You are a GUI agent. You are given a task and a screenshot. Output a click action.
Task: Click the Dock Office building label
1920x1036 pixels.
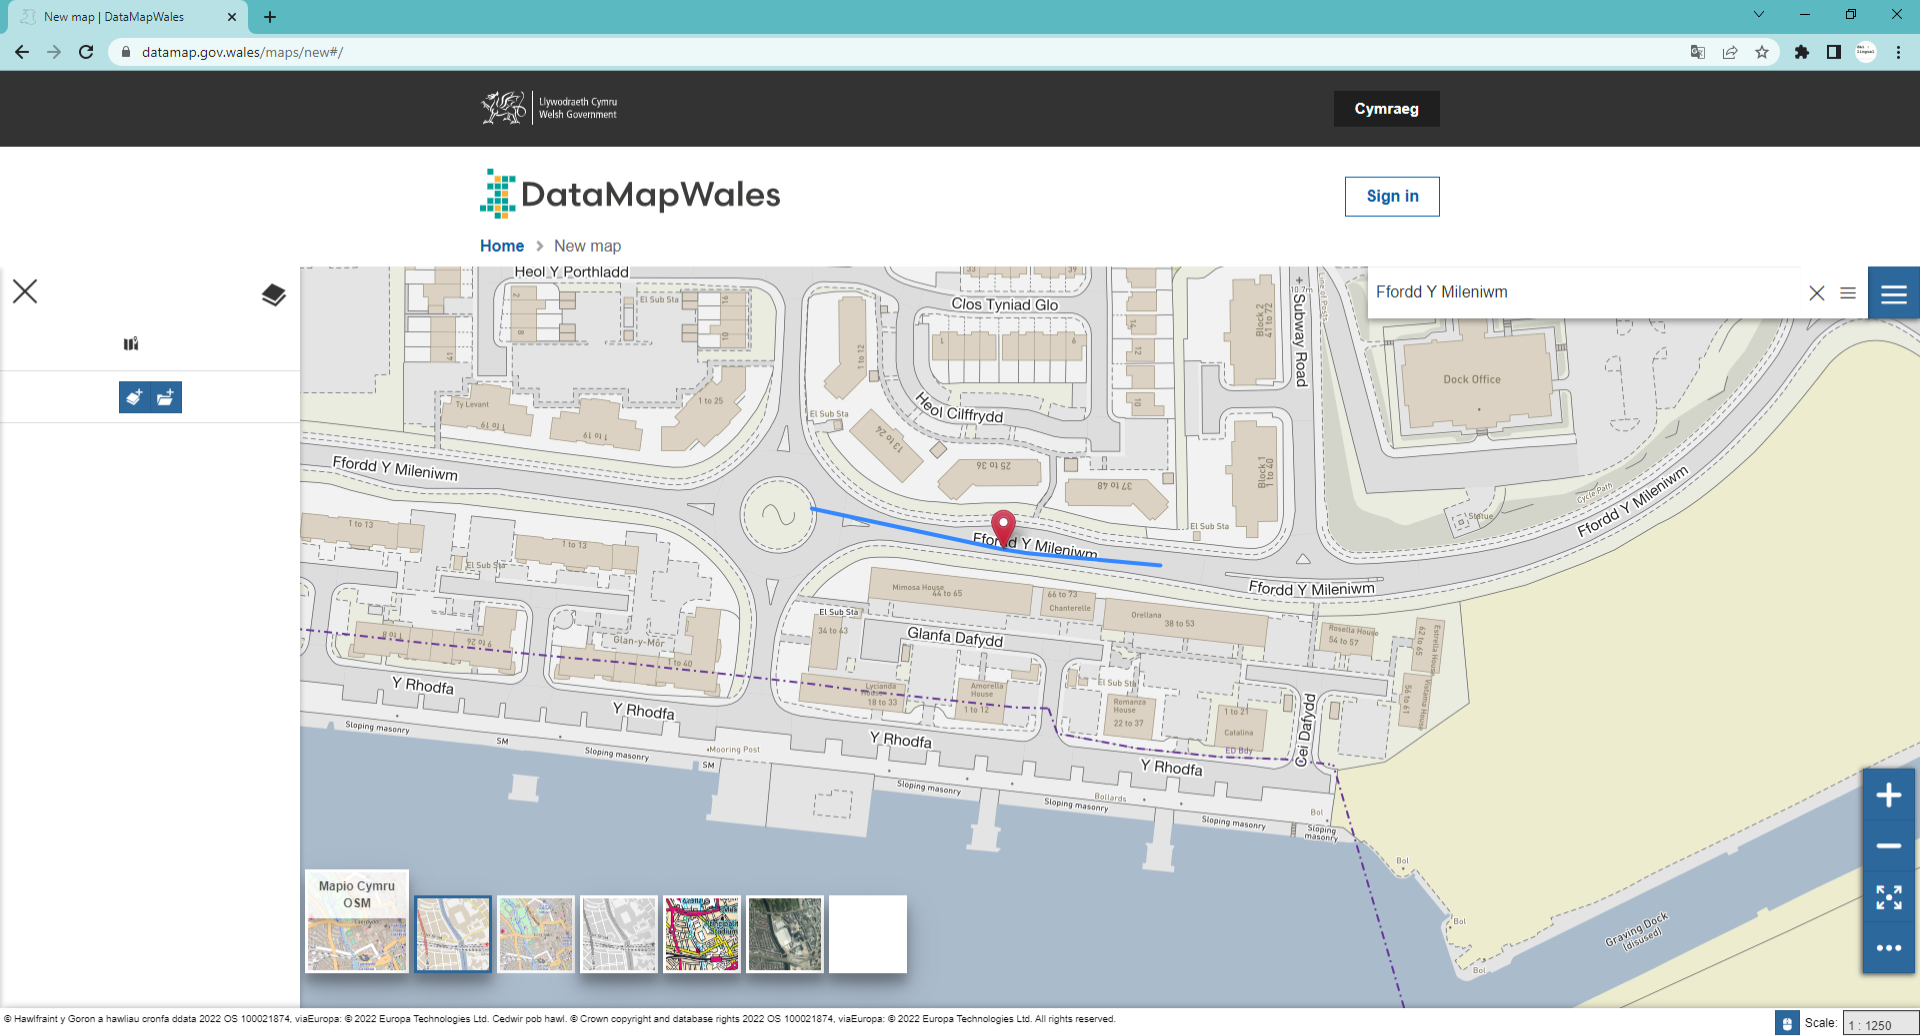pos(1472,380)
